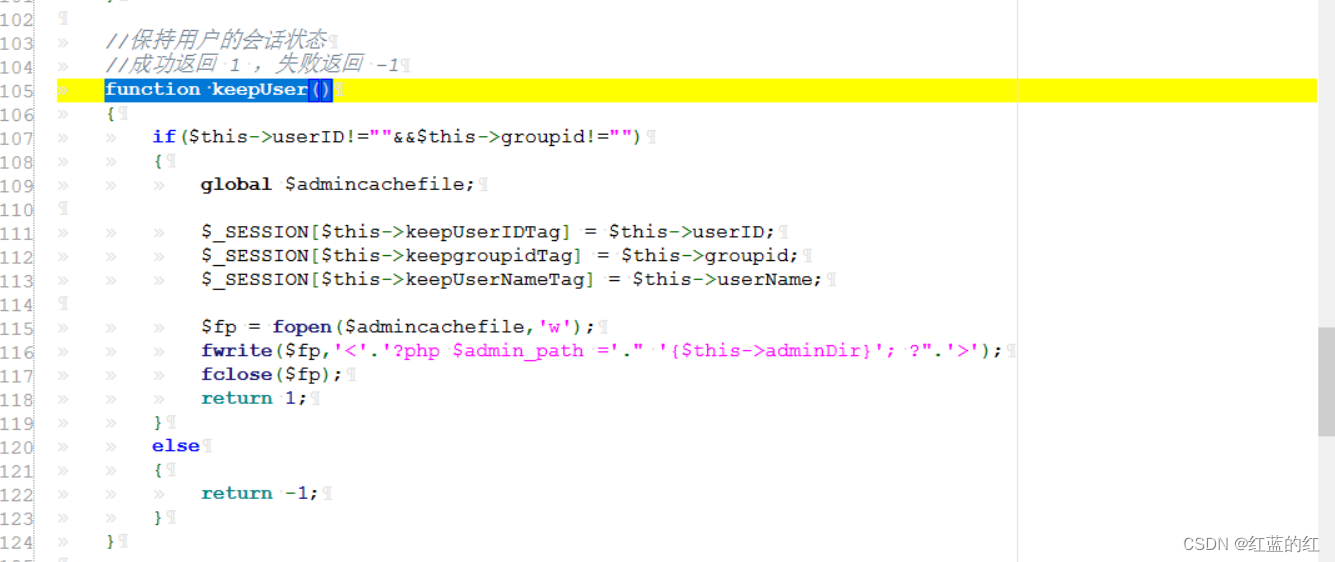Click the keepUserNameTag session assignment line
The image size is (1335, 562).
[512, 280]
